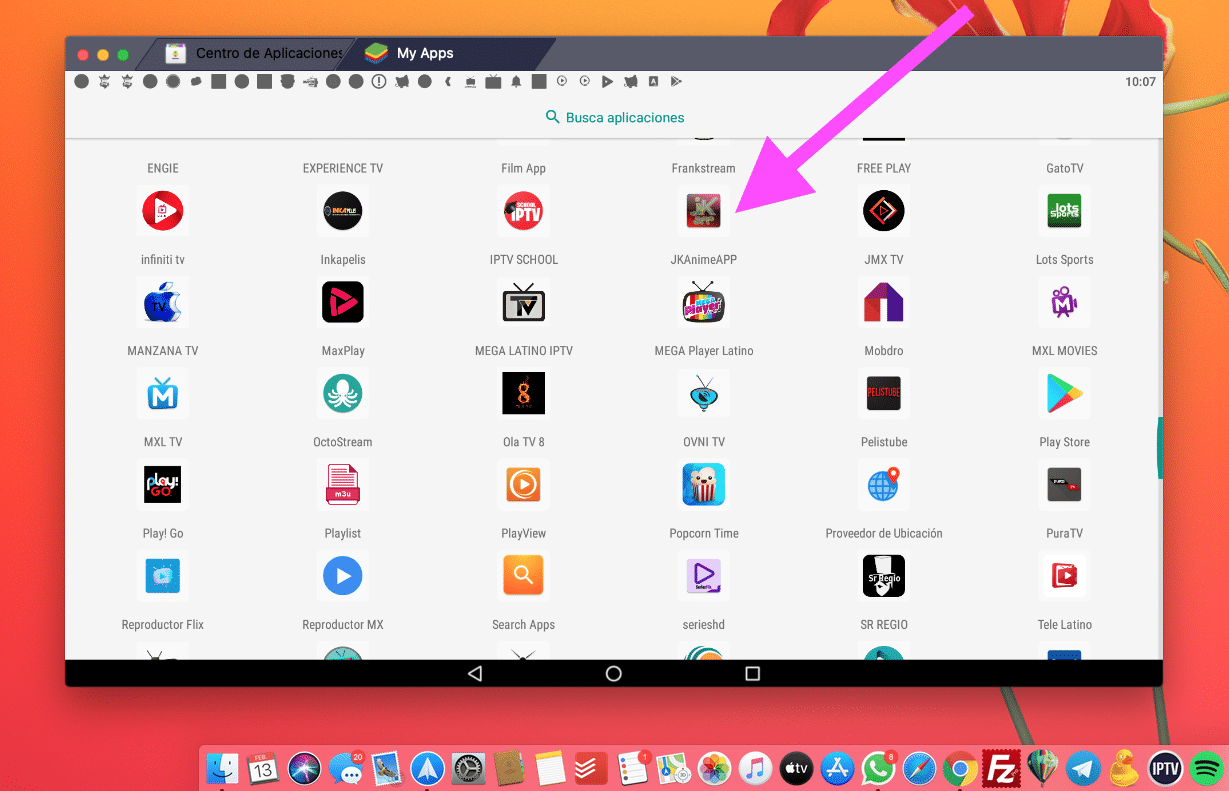
Task: Launch the MEGA Player Latino app icon
Action: coord(703,302)
